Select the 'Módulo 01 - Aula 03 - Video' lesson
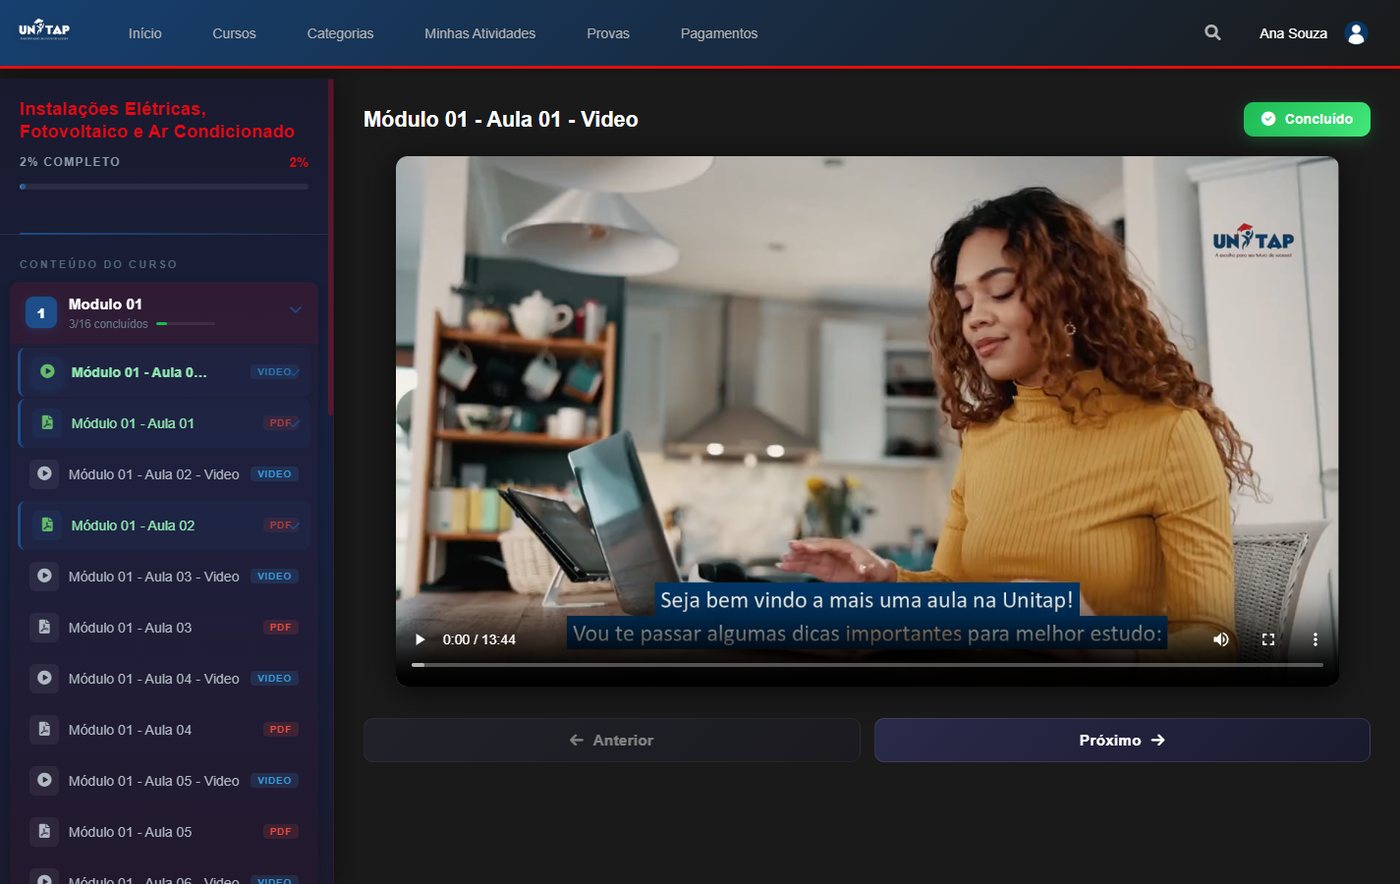Image resolution: width=1400 pixels, height=884 pixels. 165,576
